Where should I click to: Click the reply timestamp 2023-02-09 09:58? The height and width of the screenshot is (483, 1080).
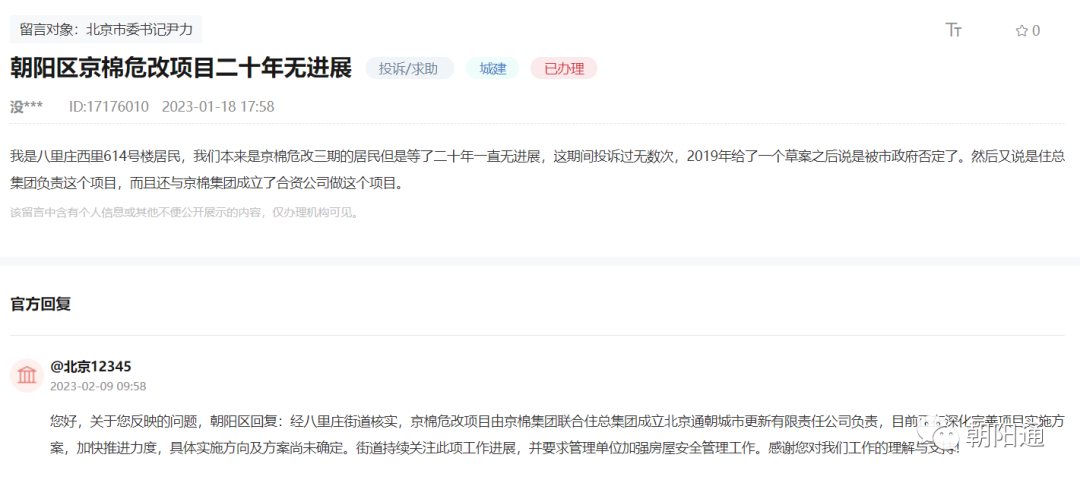98,386
